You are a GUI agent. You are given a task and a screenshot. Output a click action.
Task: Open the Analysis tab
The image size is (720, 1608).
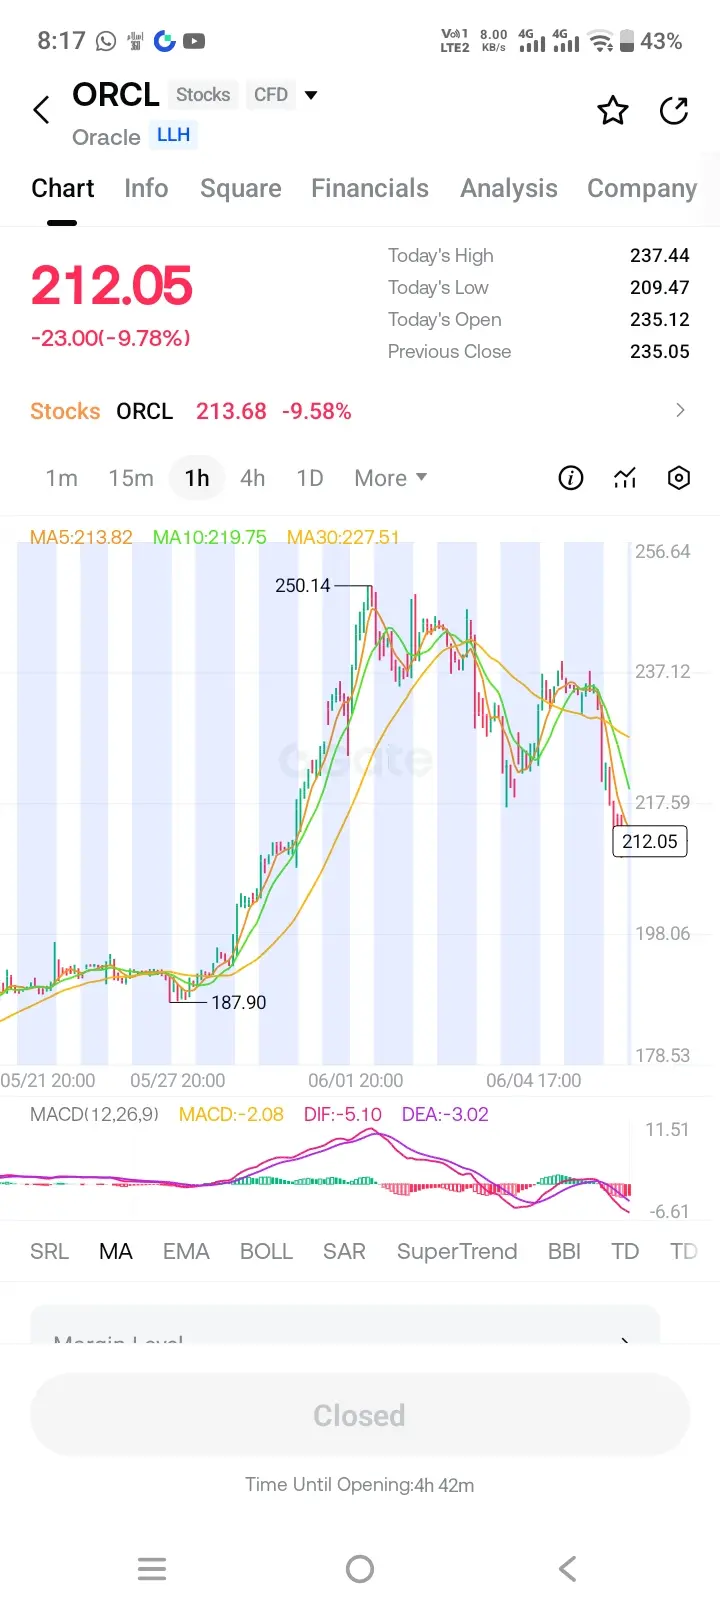point(509,188)
